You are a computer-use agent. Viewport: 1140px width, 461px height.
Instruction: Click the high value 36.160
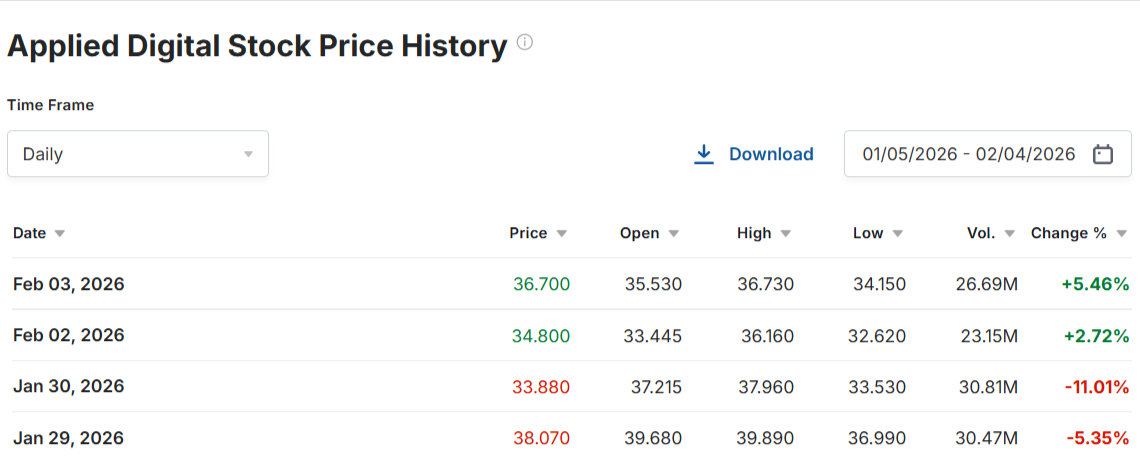pos(767,335)
